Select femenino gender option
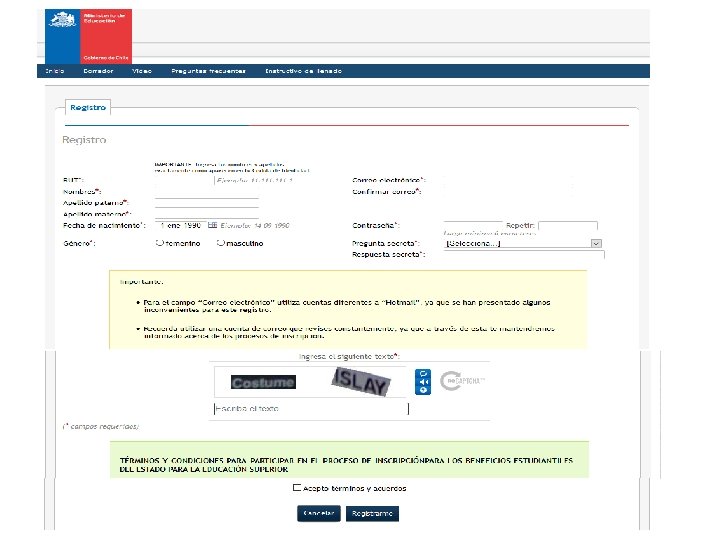 click(x=160, y=243)
